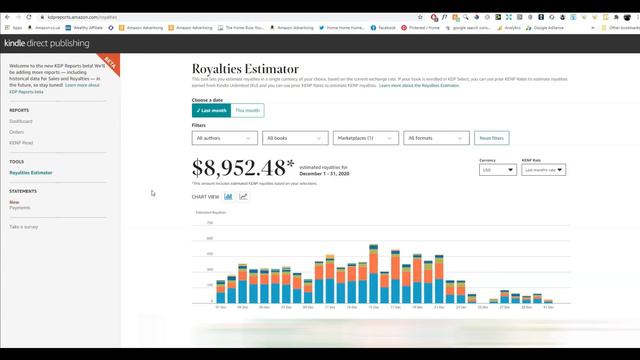Click the Royalties Estimator page heading
The image size is (640, 360).
point(245,69)
